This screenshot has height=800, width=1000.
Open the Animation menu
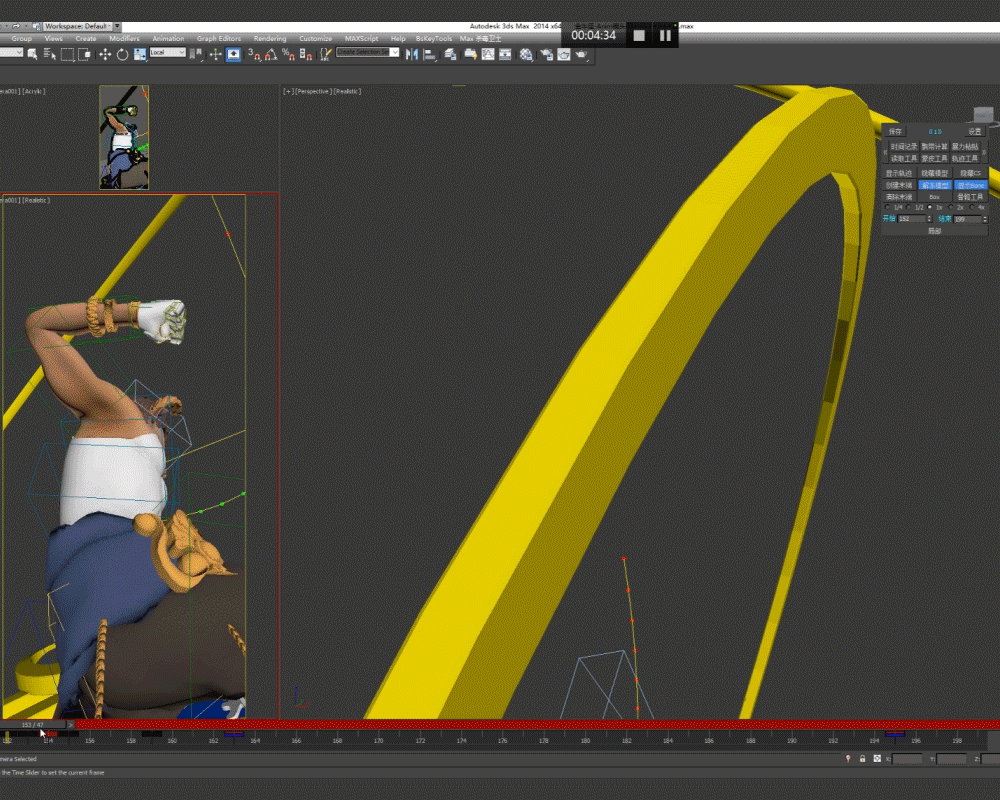pyautogui.click(x=168, y=38)
